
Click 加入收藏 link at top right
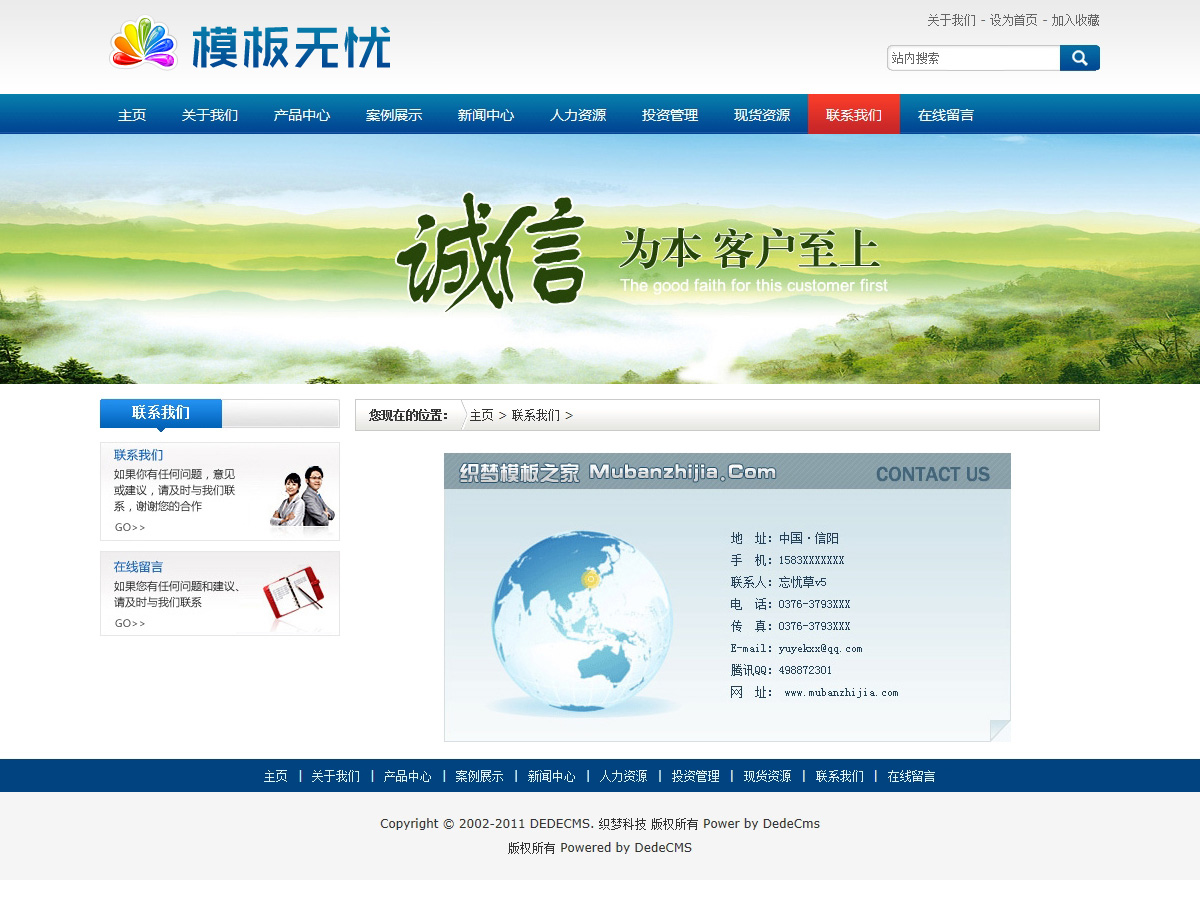point(1075,20)
